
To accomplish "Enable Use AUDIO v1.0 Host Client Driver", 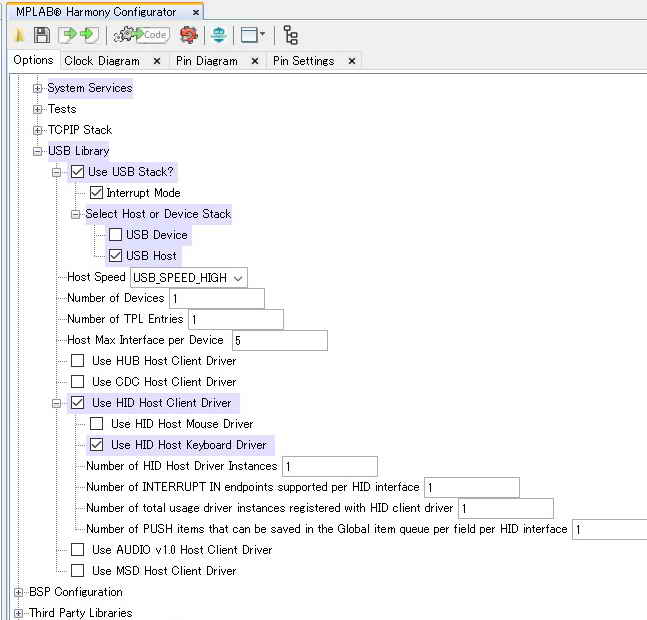I will click(x=77, y=549).
